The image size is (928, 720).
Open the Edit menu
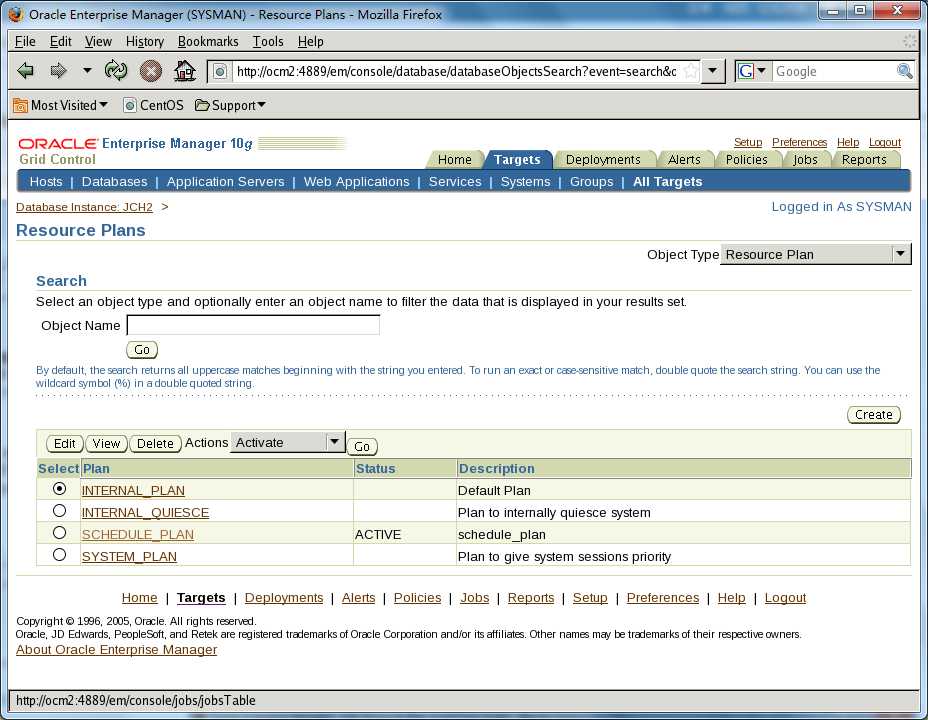click(x=60, y=41)
